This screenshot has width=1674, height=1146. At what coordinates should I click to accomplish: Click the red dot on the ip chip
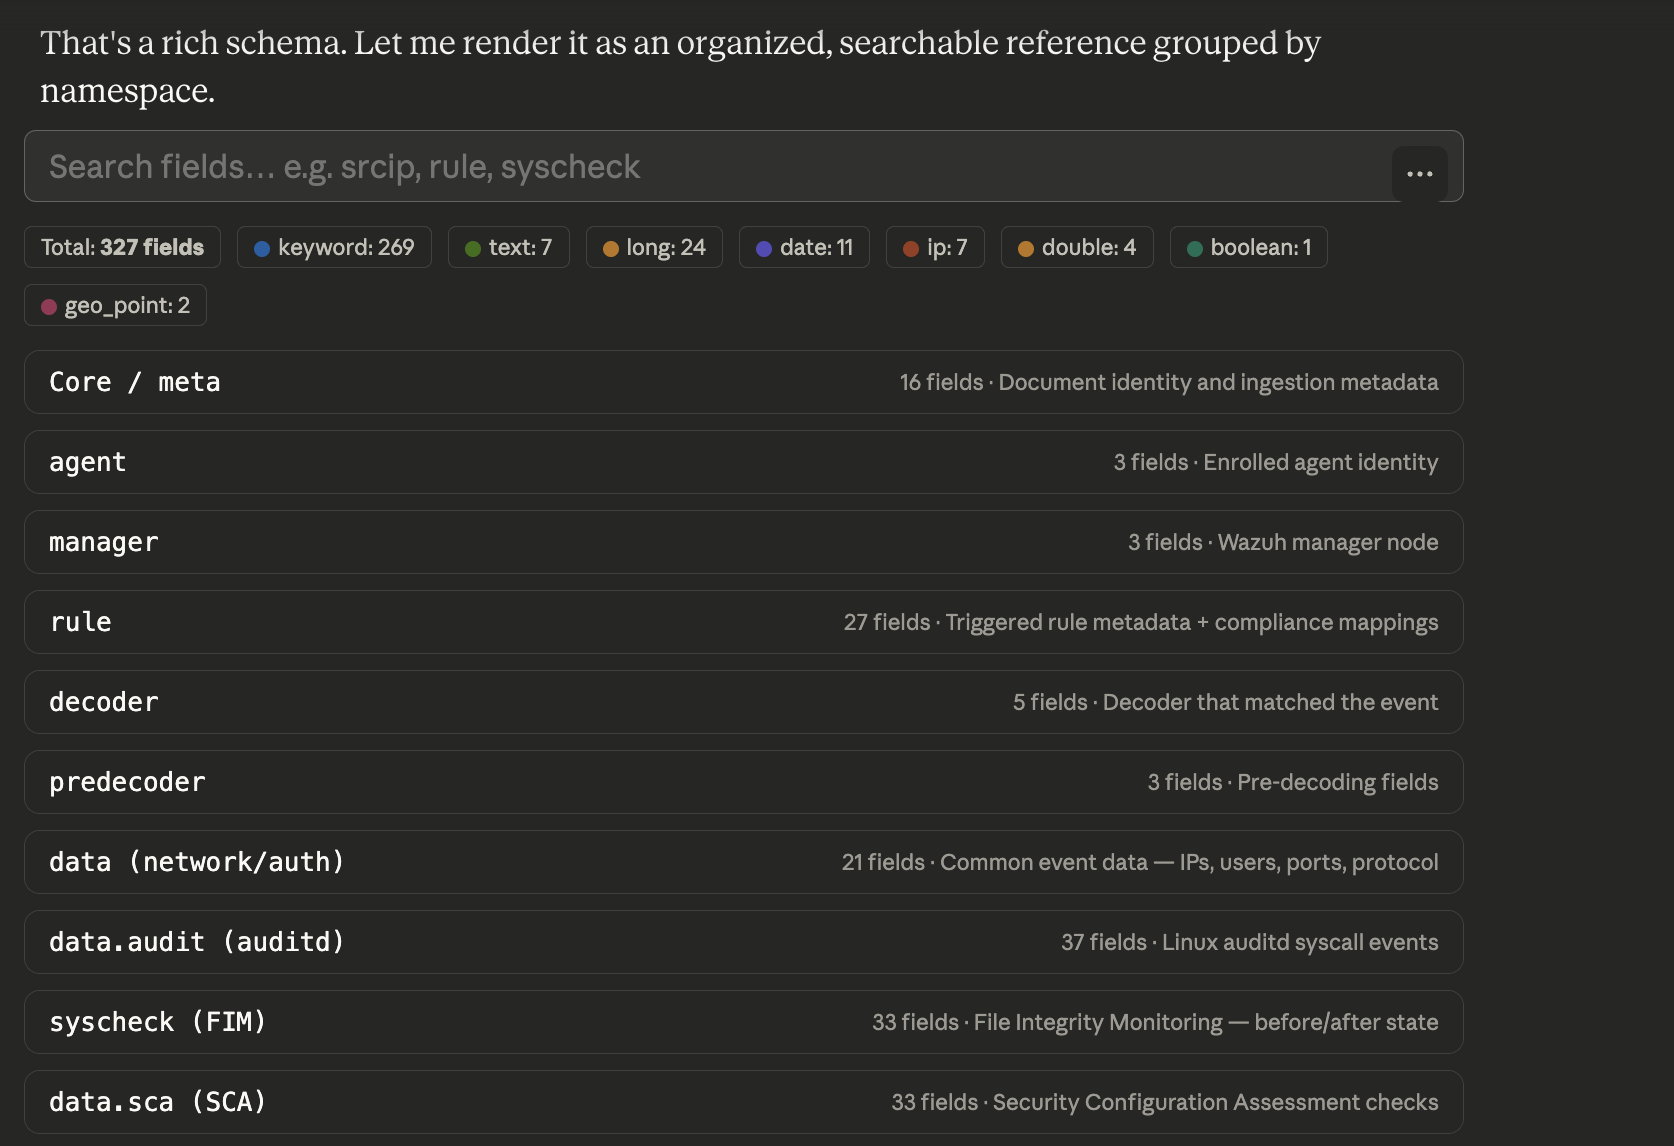910,247
